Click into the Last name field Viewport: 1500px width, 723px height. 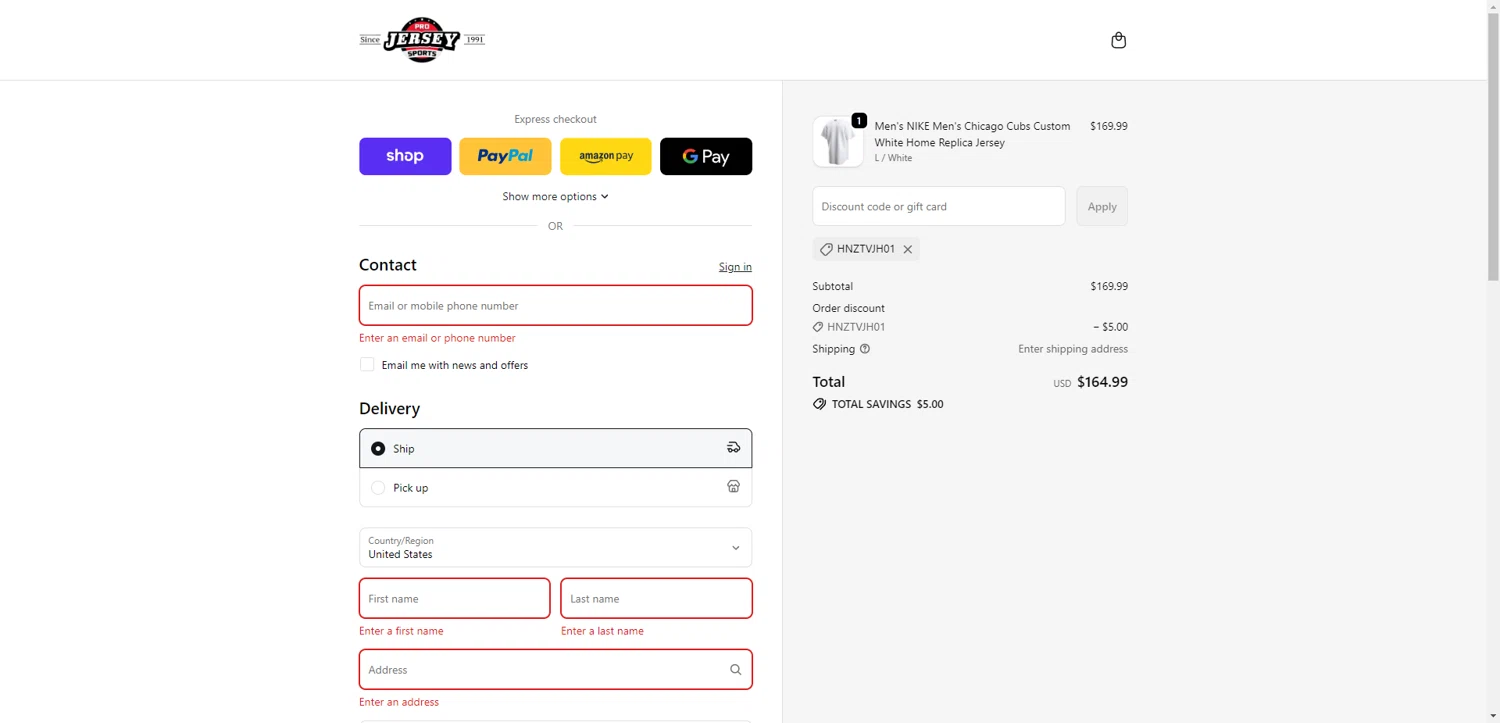[x=656, y=598]
